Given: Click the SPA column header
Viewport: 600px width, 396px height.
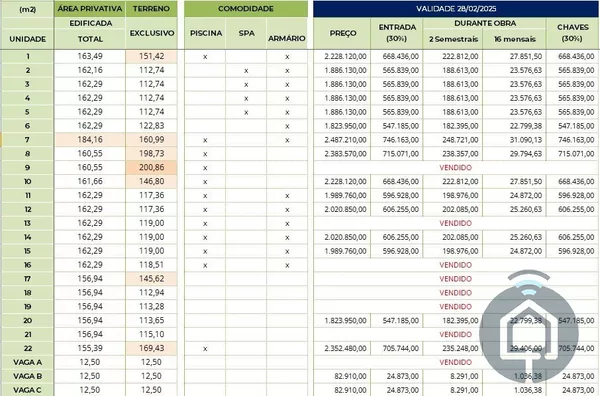Looking at the screenshot, I should coord(246,33).
